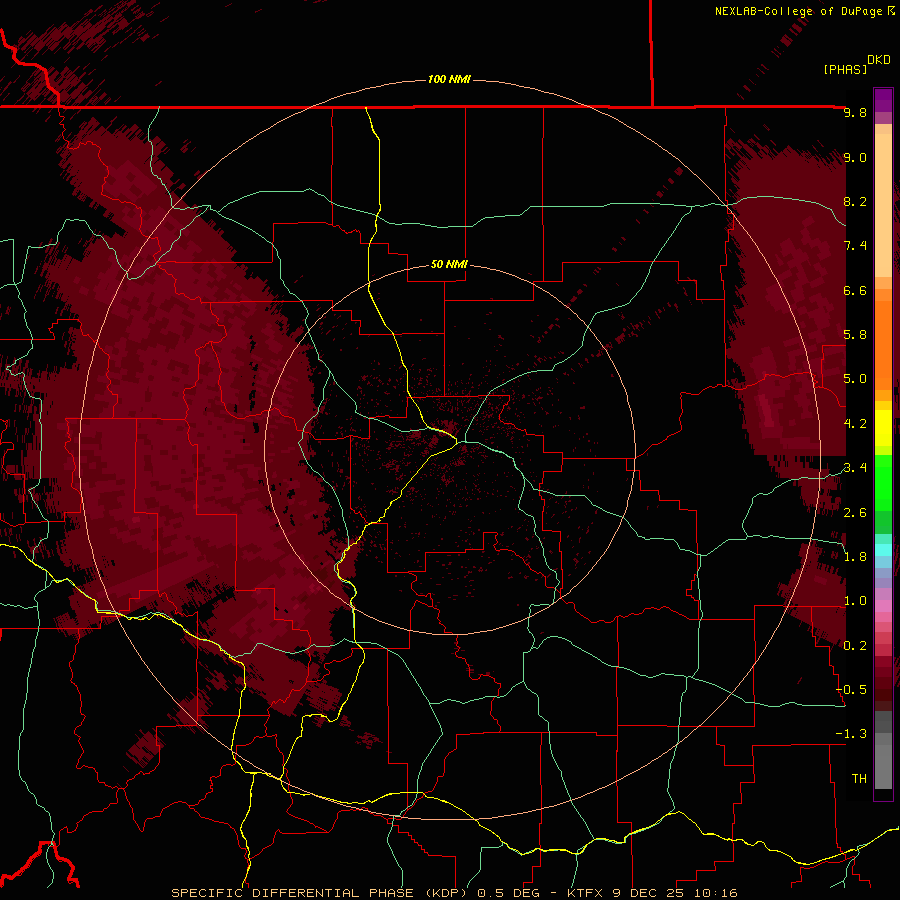Viewport: 900px width, 900px height.
Task: Click the 50 NMI range ring label
Action: (x=449, y=264)
